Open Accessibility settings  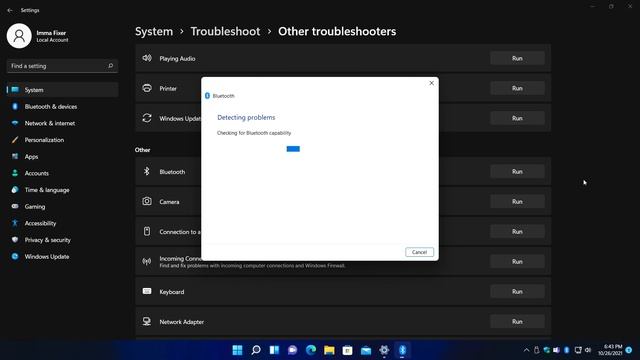click(62, 224)
